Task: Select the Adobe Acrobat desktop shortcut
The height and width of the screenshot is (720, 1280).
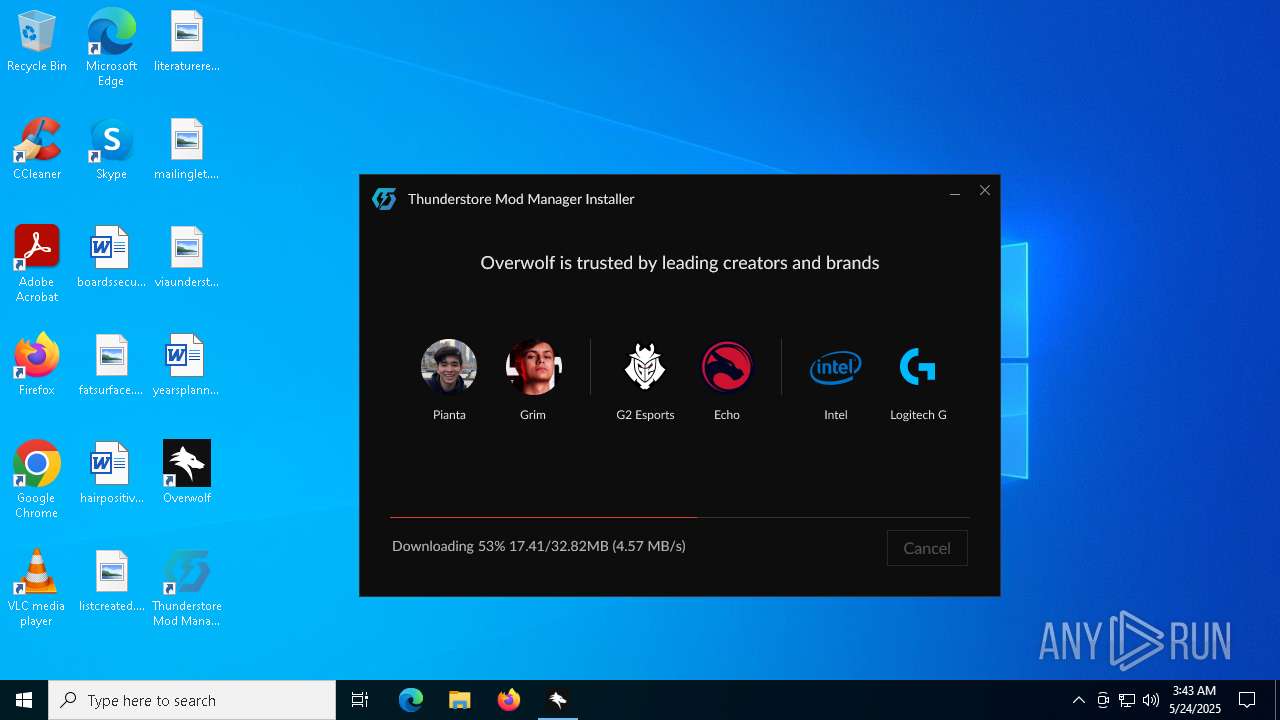Action: [37, 264]
